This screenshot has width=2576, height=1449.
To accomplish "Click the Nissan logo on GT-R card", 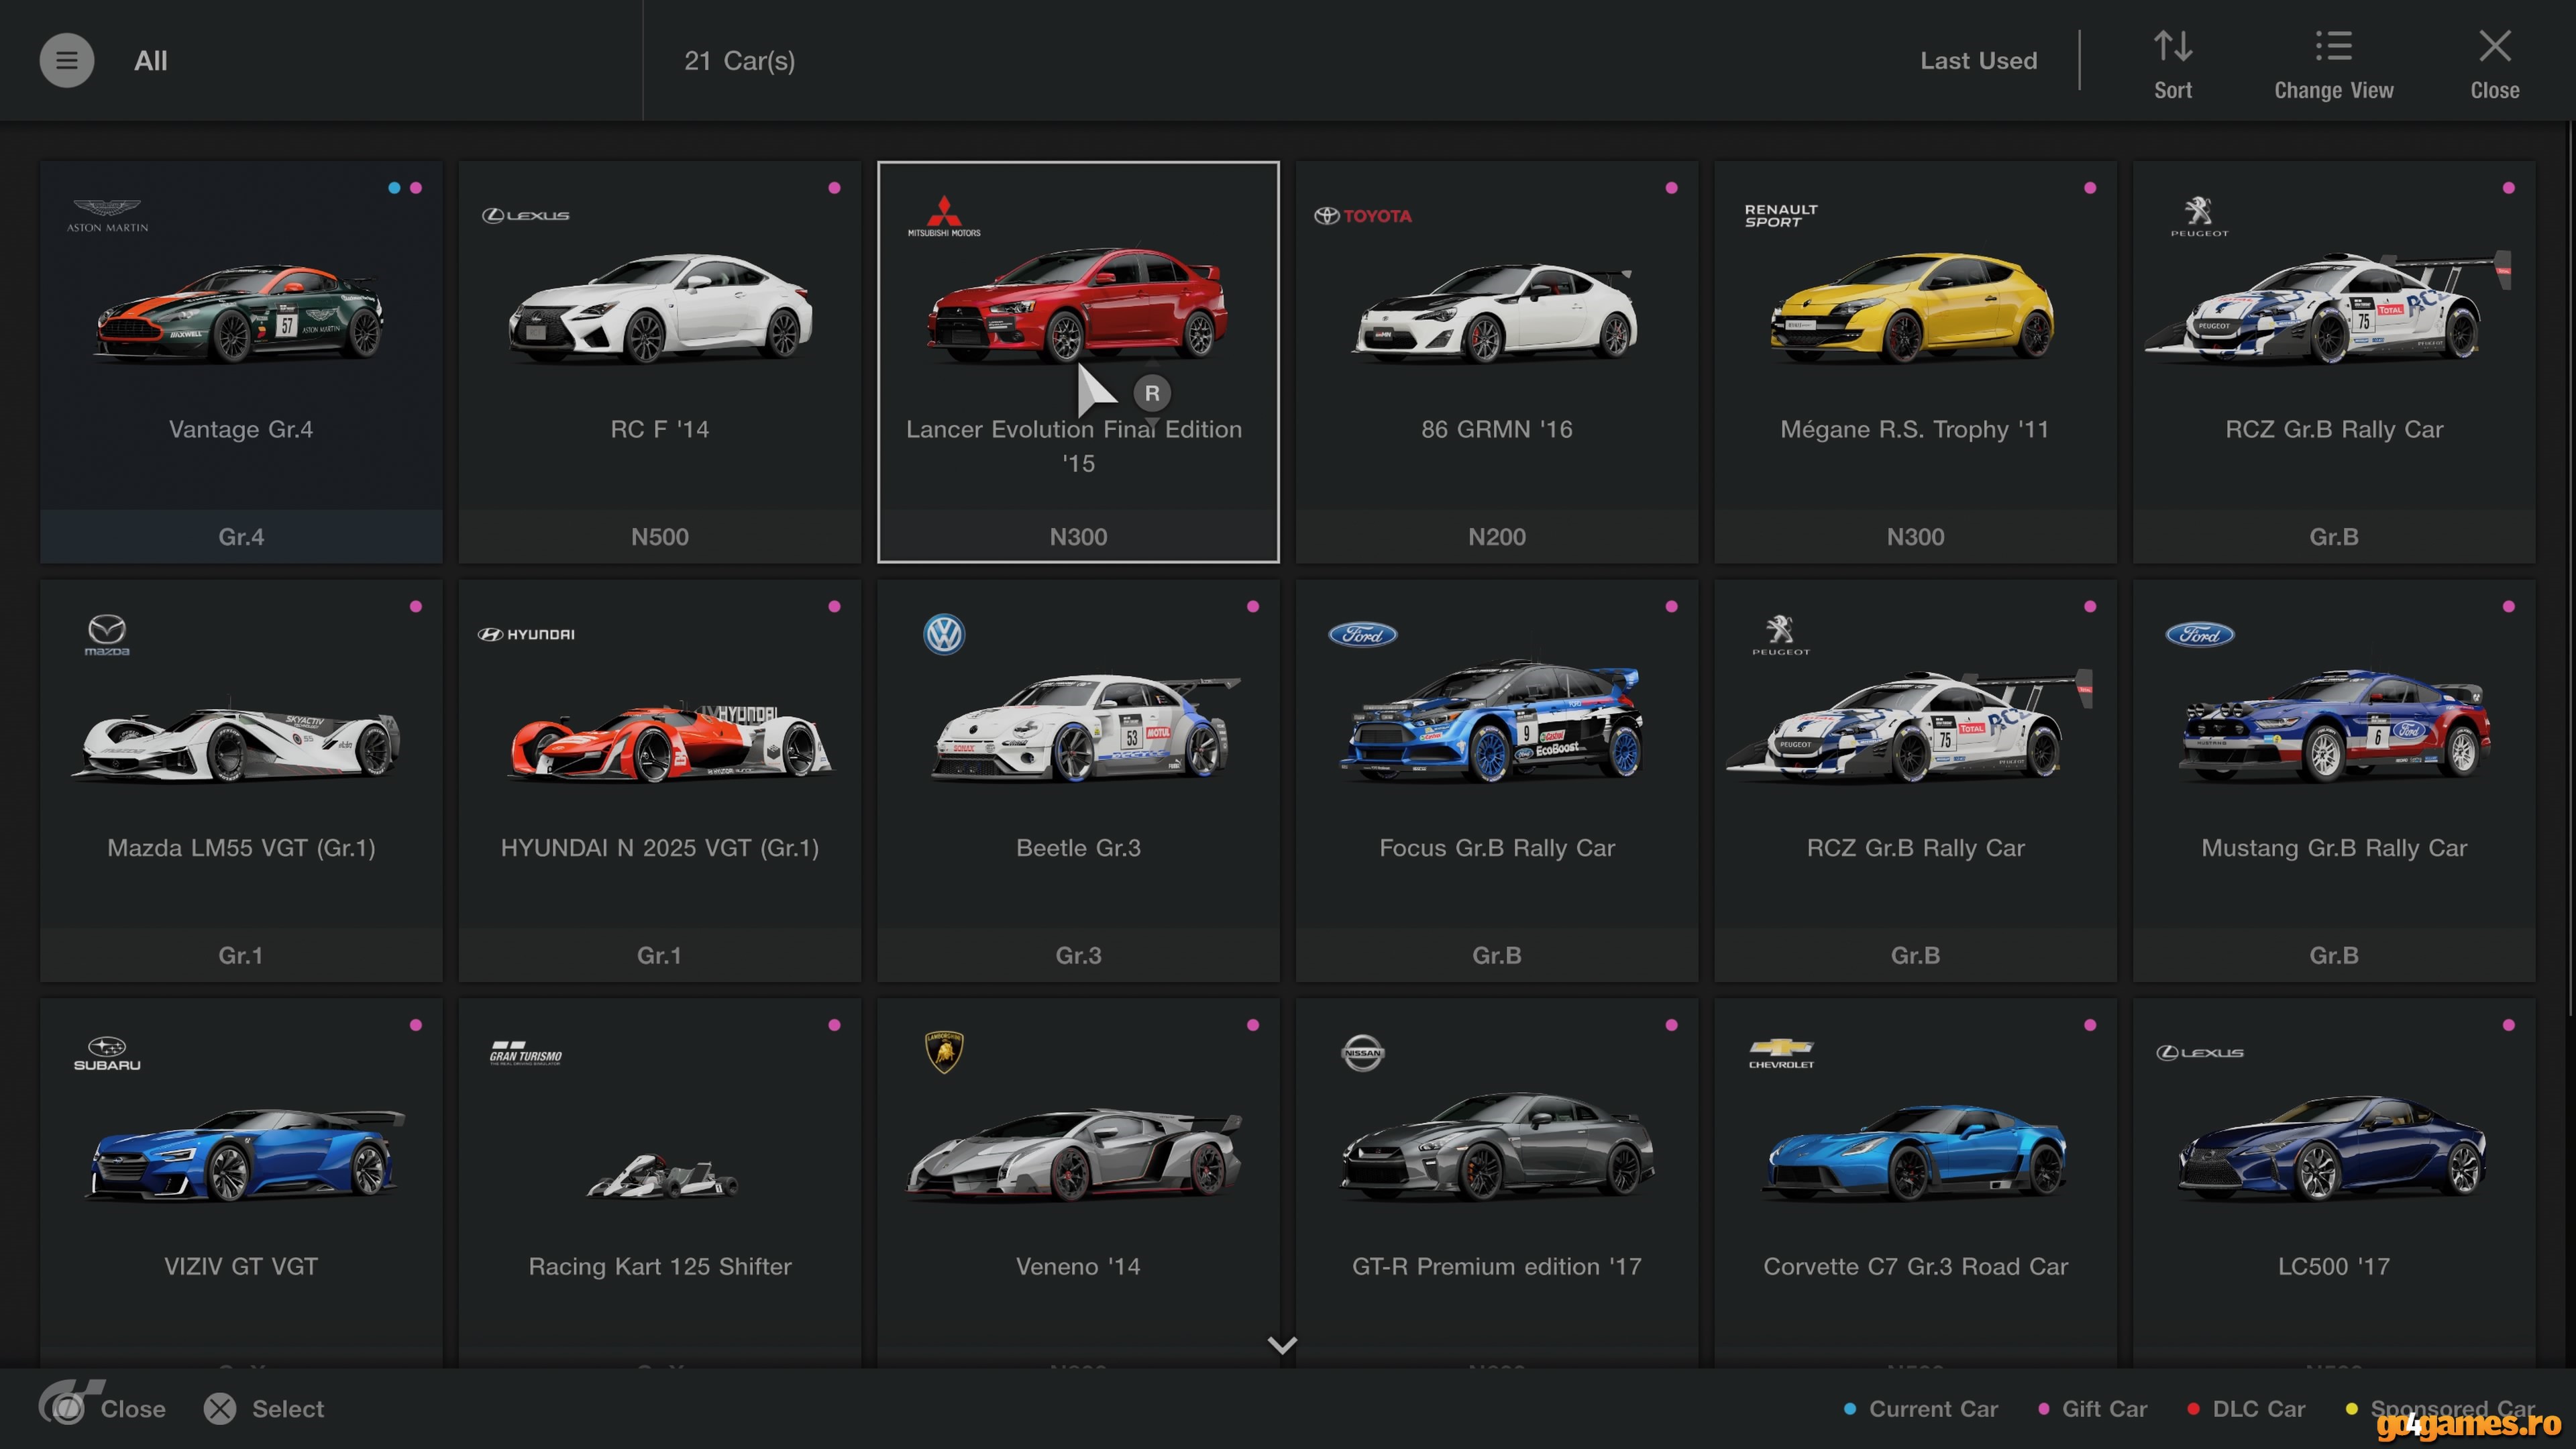I will click(x=1363, y=1052).
